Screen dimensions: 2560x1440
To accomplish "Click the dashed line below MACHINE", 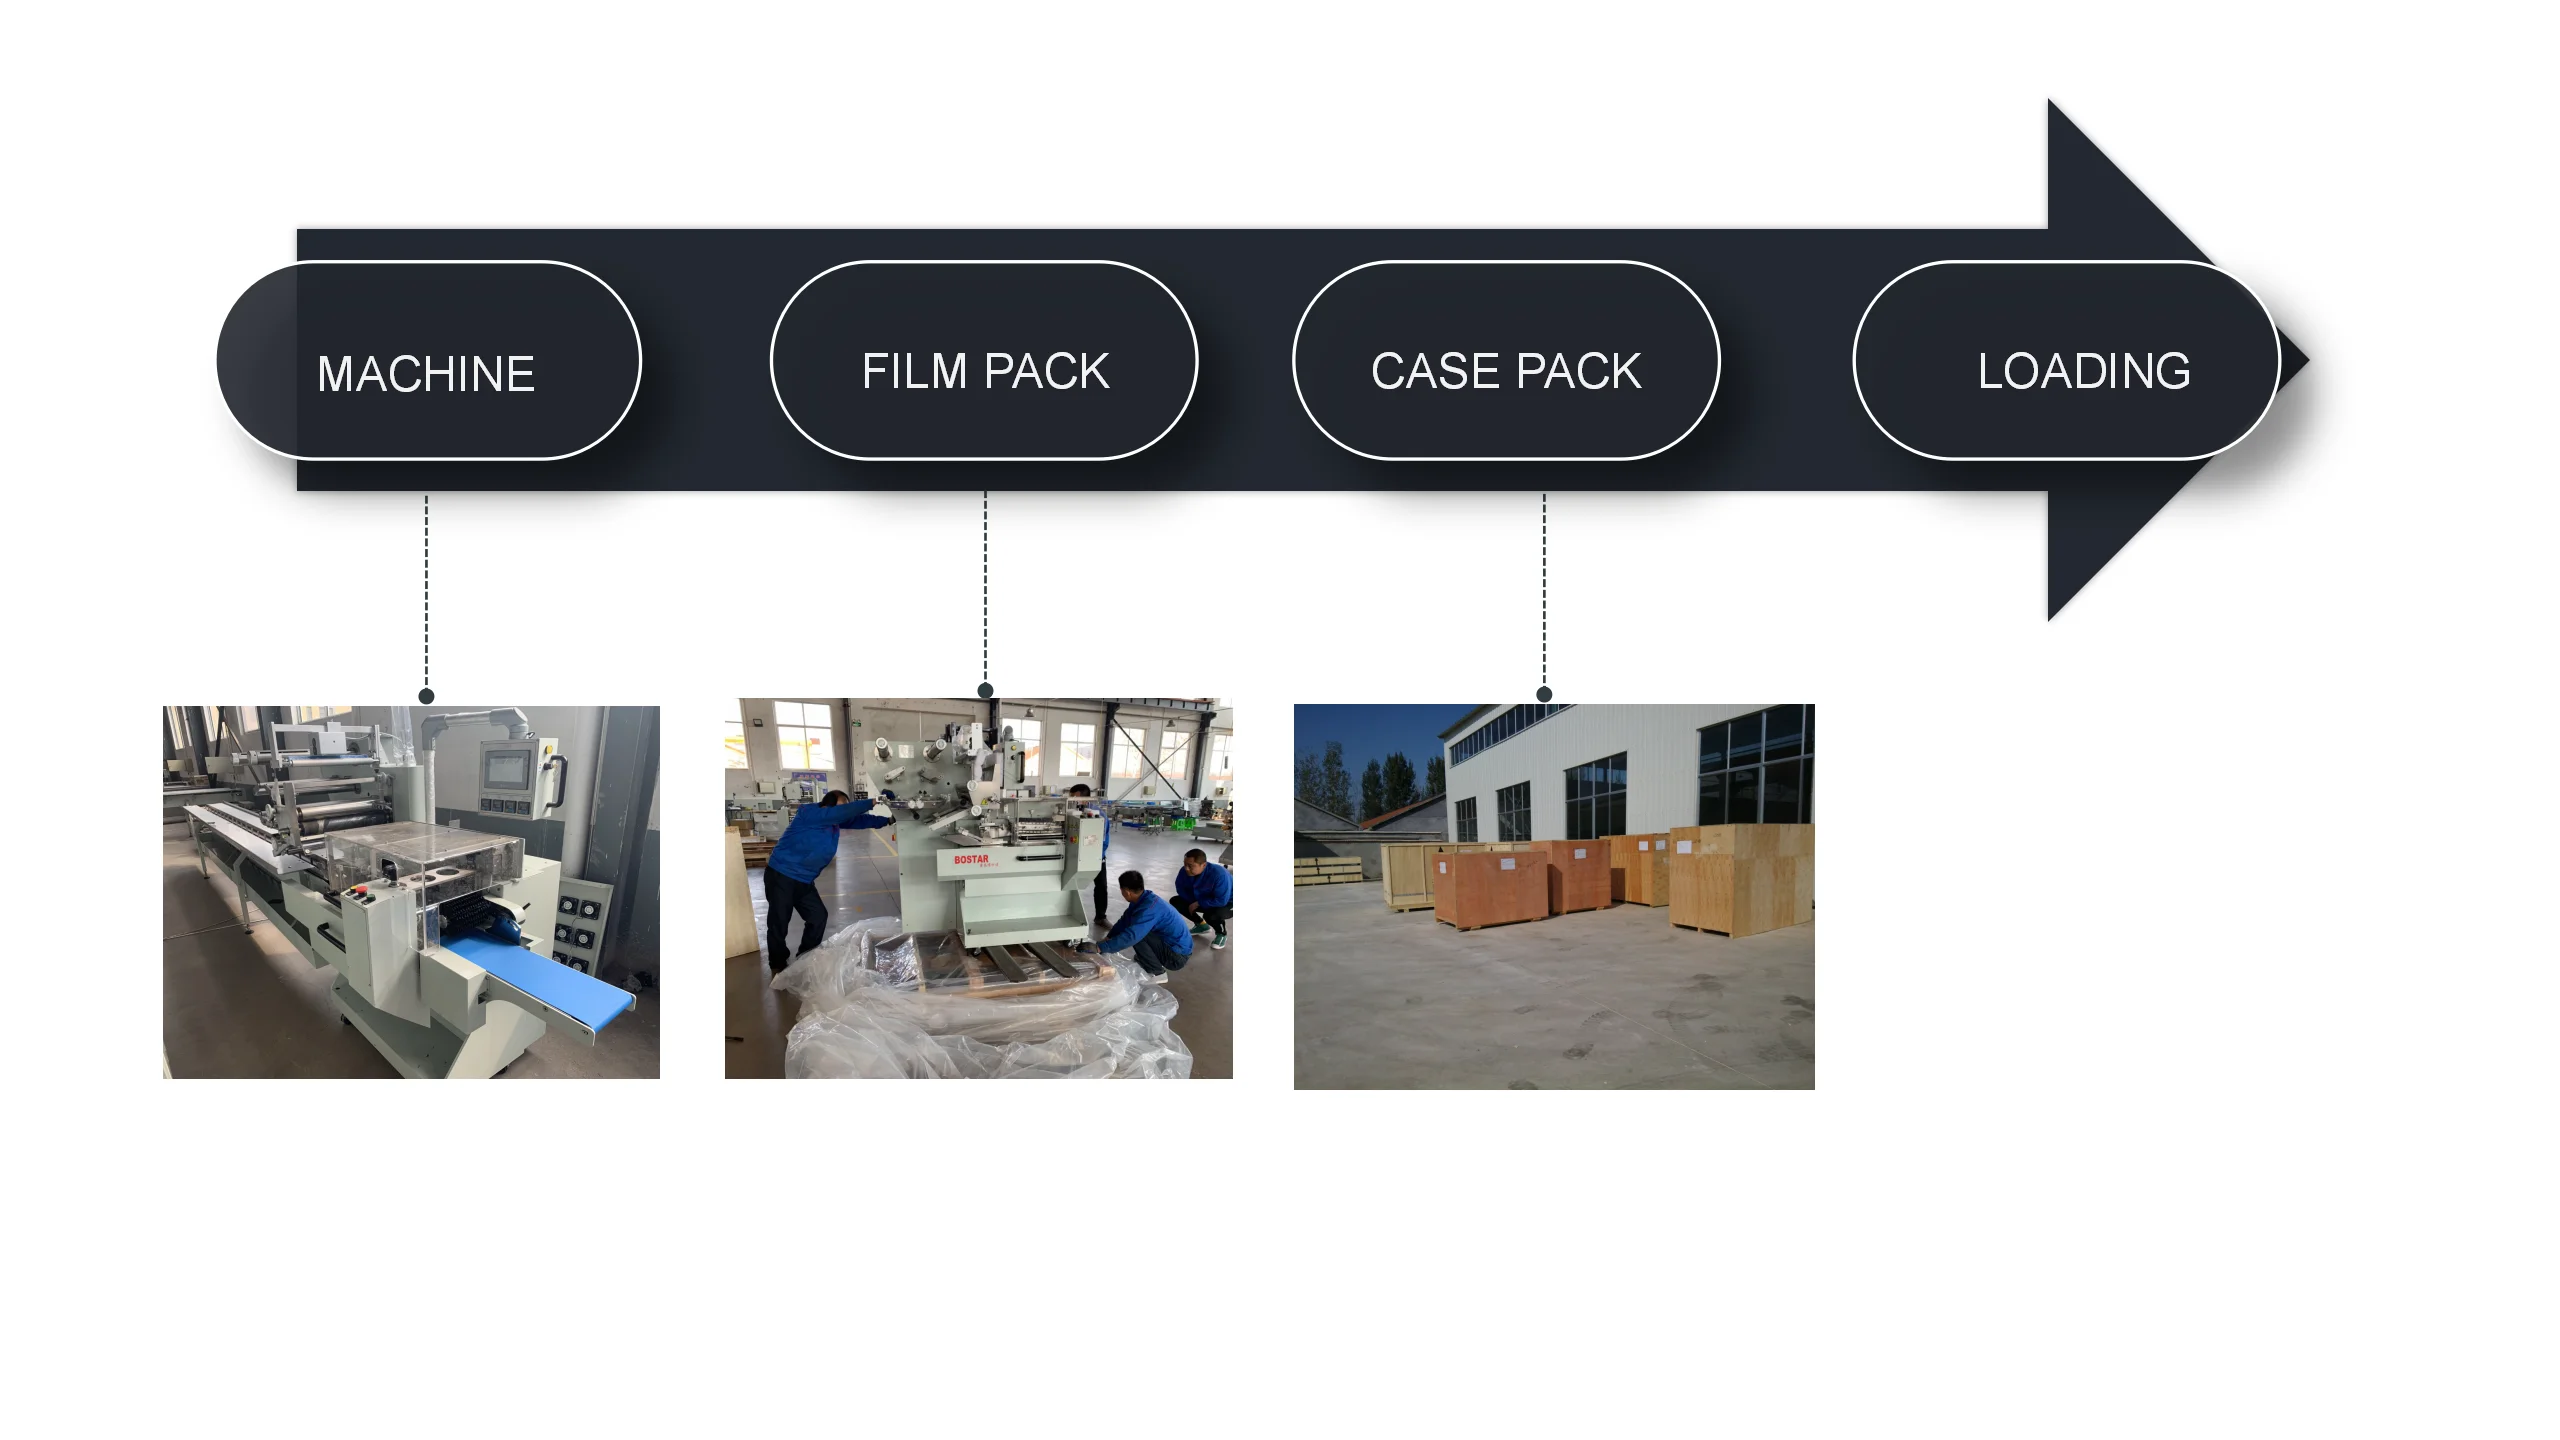I will pos(426,590).
